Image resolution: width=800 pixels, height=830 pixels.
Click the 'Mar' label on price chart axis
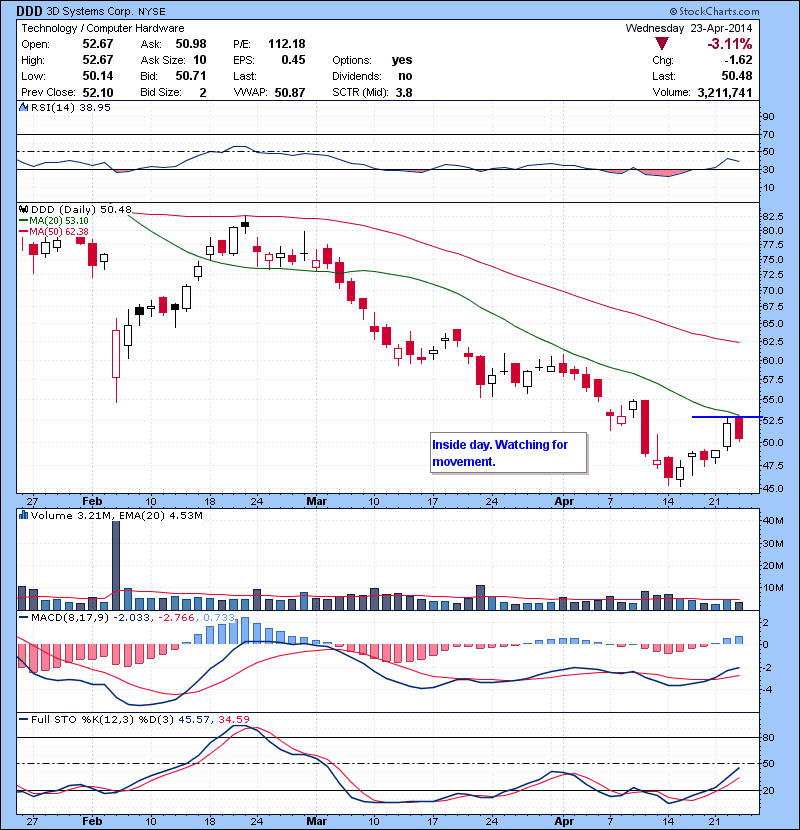[x=316, y=501]
